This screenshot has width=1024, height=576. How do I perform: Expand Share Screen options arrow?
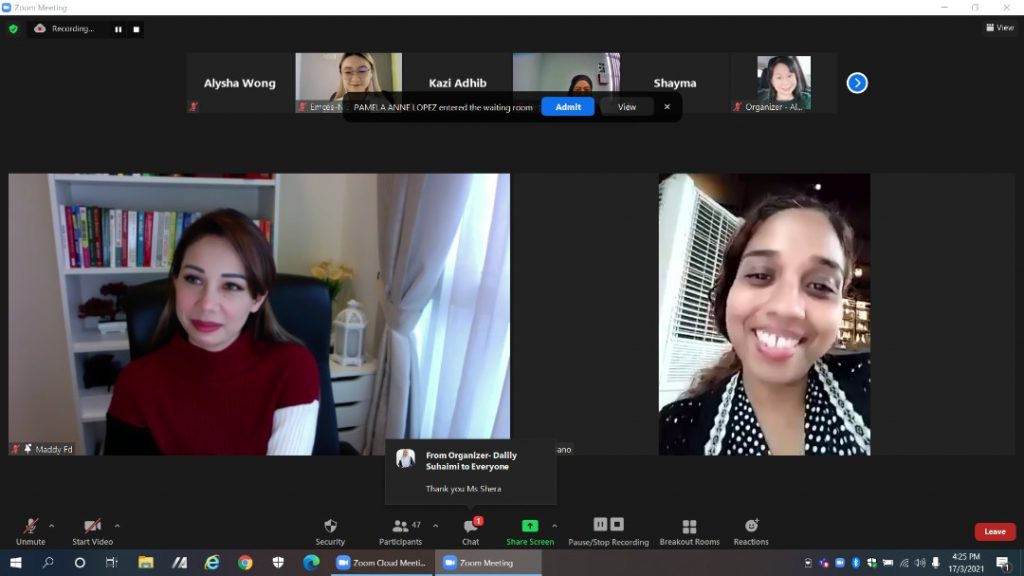pos(554,526)
